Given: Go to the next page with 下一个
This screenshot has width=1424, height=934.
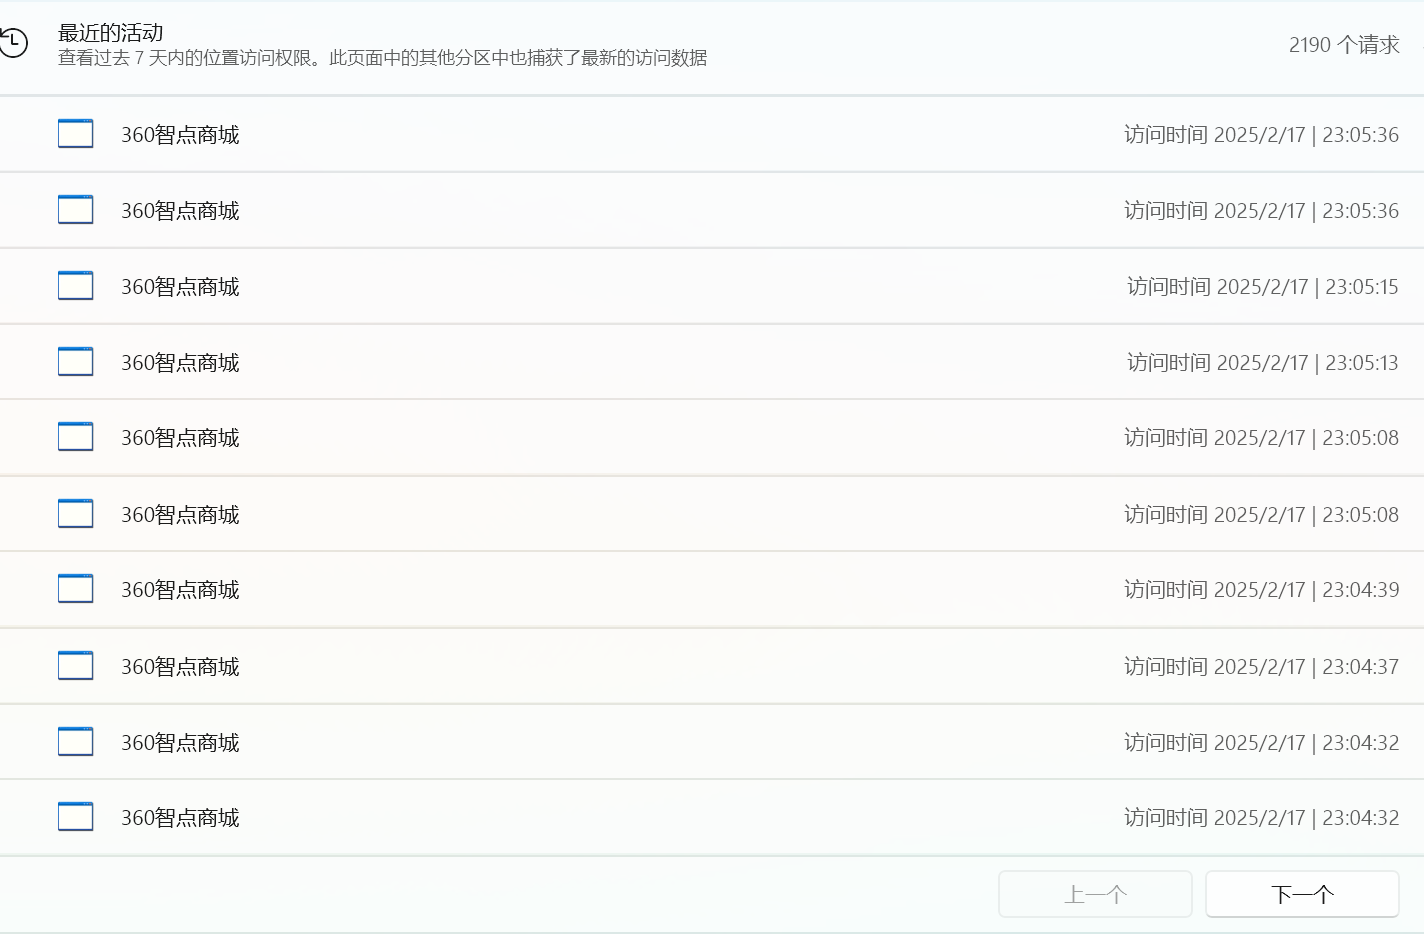Looking at the screenshot, I should pyautogui.click(x=1302, y=894).
